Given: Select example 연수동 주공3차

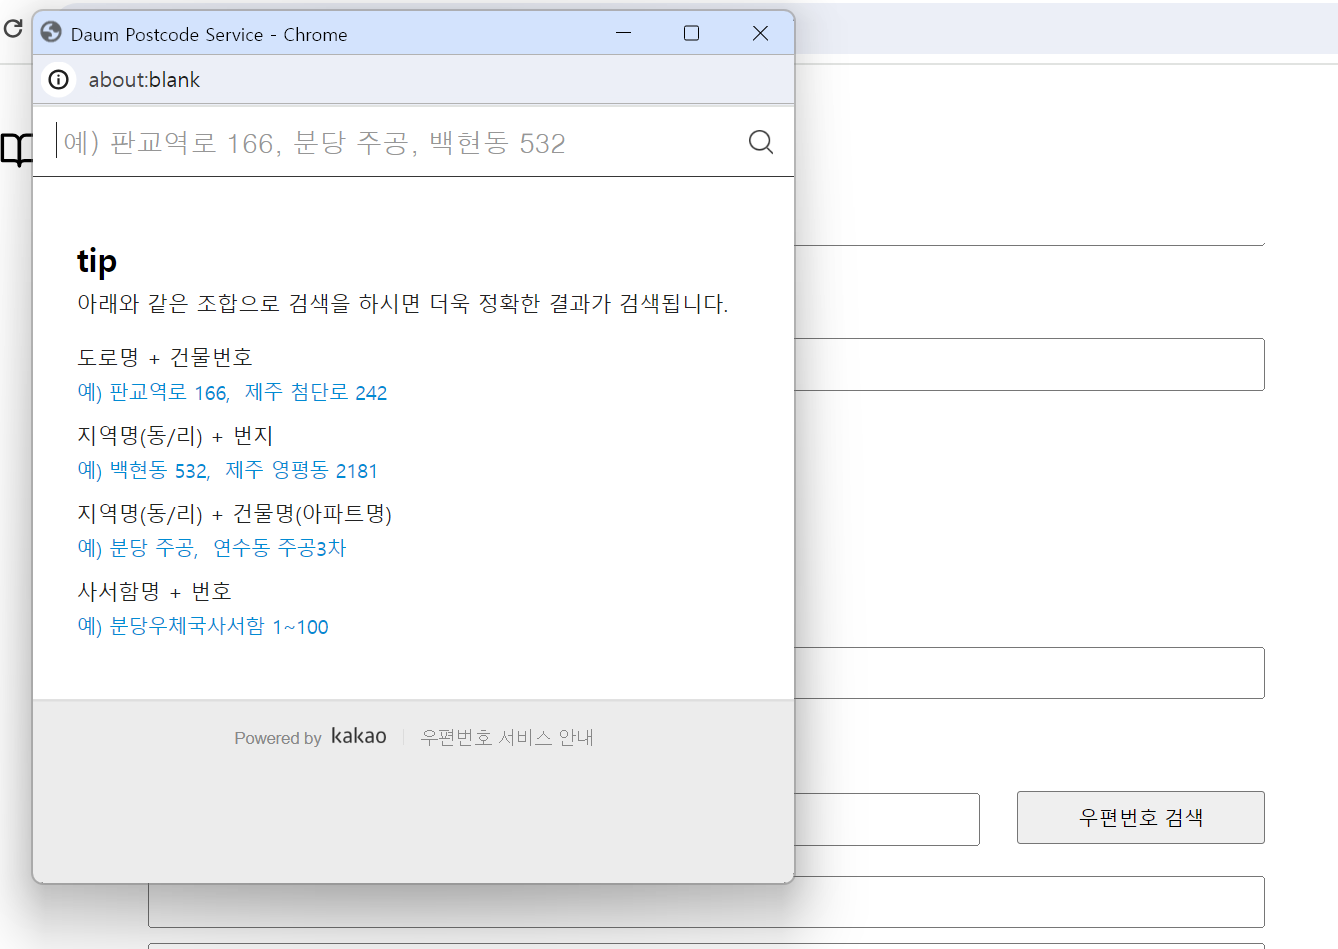Looking at the screenshot, I should (279, 548).
